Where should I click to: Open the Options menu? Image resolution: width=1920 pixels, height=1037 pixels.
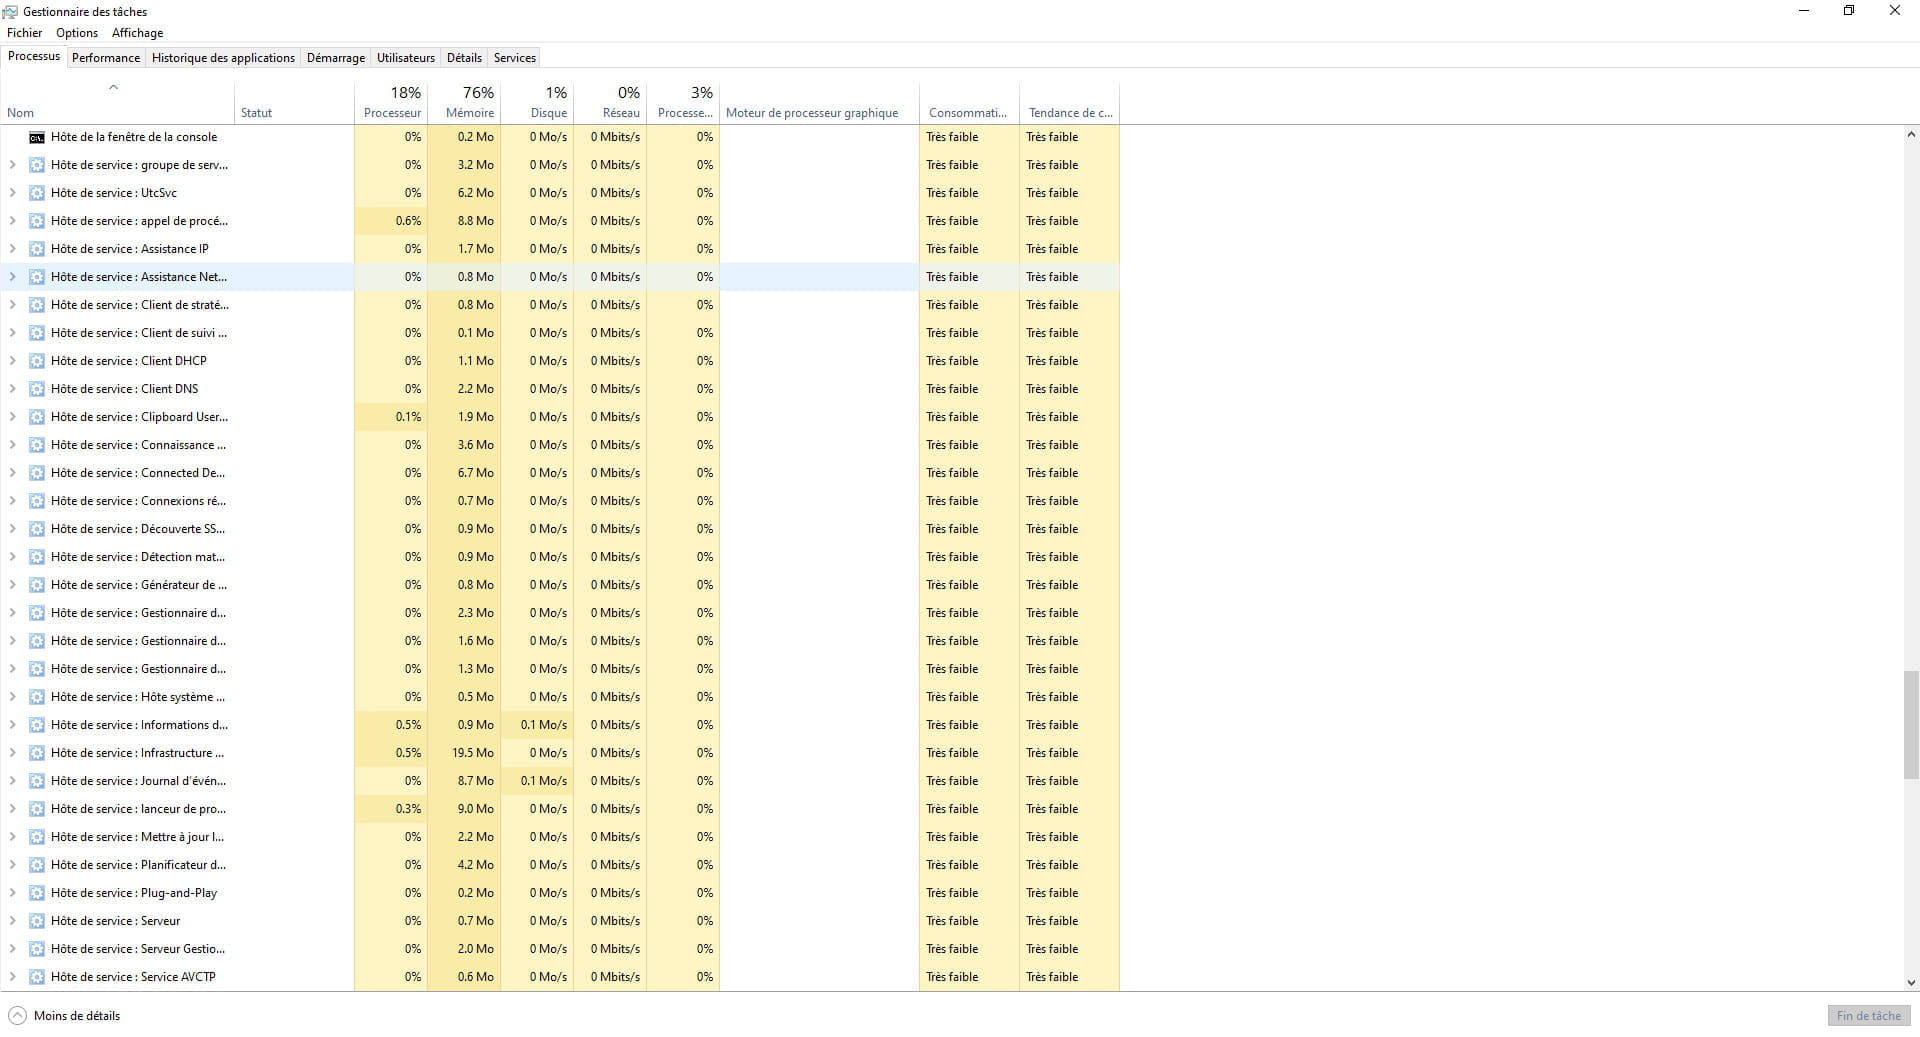[x=77, y=33]
